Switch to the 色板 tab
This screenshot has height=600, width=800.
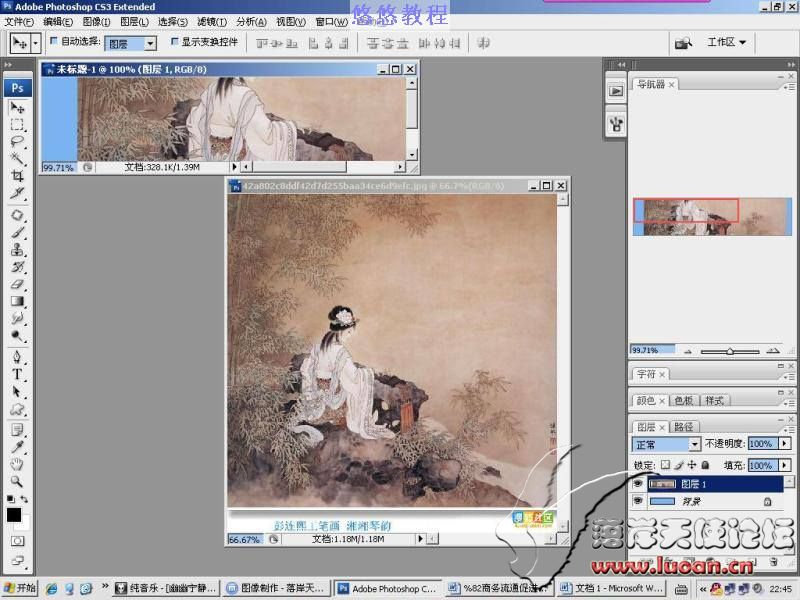click(684, 401)
